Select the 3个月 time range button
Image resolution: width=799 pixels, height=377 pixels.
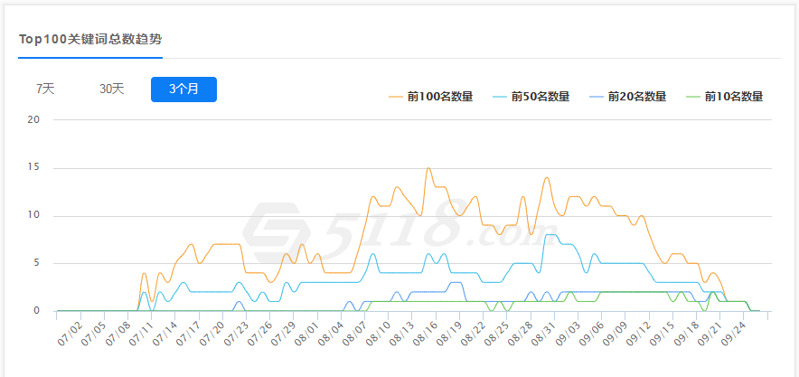tap(184, 89)
